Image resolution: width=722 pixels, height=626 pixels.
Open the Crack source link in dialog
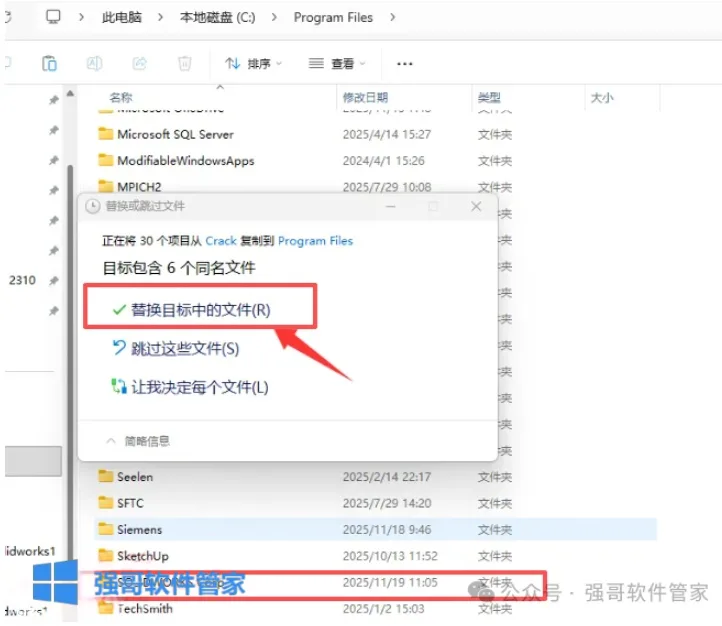click(x=221, y=241)
